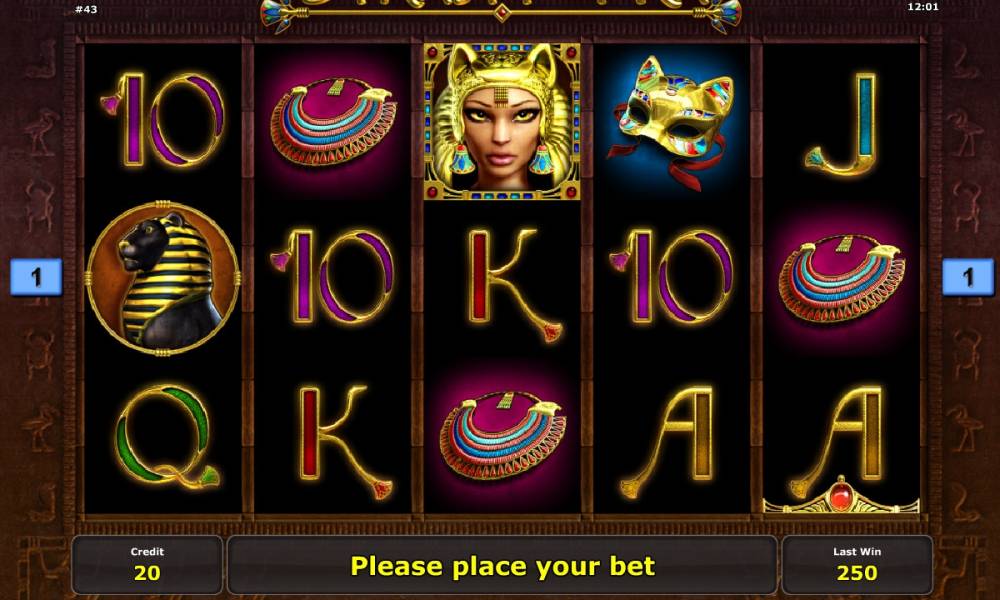Click the cat queen portrait symbol

click(502, 121)
